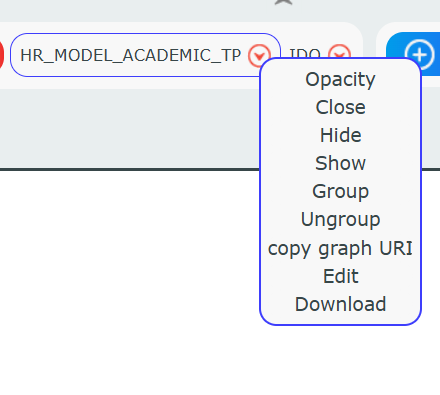Select the IDO source label
The height and width of the screenshot is (395, 440).
(x=305, y=53)
